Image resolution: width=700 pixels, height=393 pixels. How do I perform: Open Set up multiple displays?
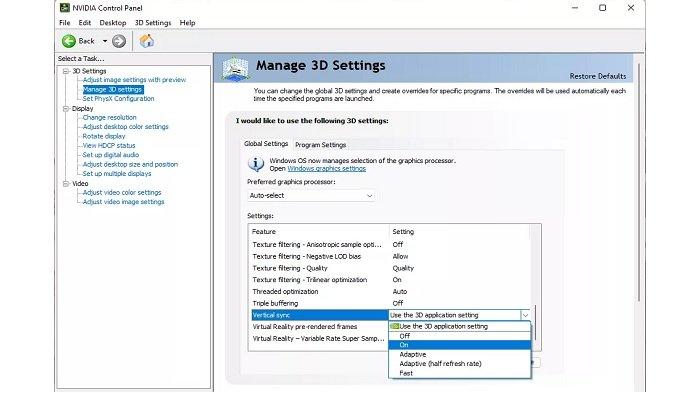click(x=117, y=174)
